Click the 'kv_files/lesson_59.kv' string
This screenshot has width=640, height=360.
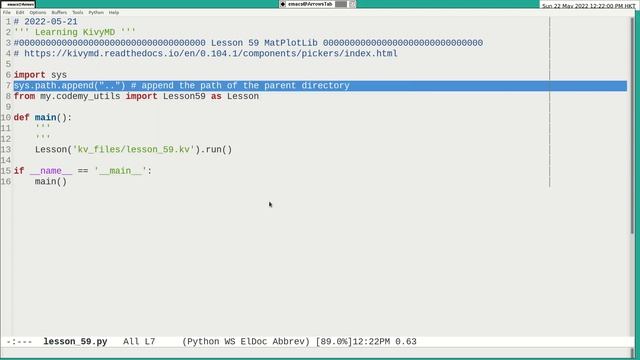tap(133, 149)
